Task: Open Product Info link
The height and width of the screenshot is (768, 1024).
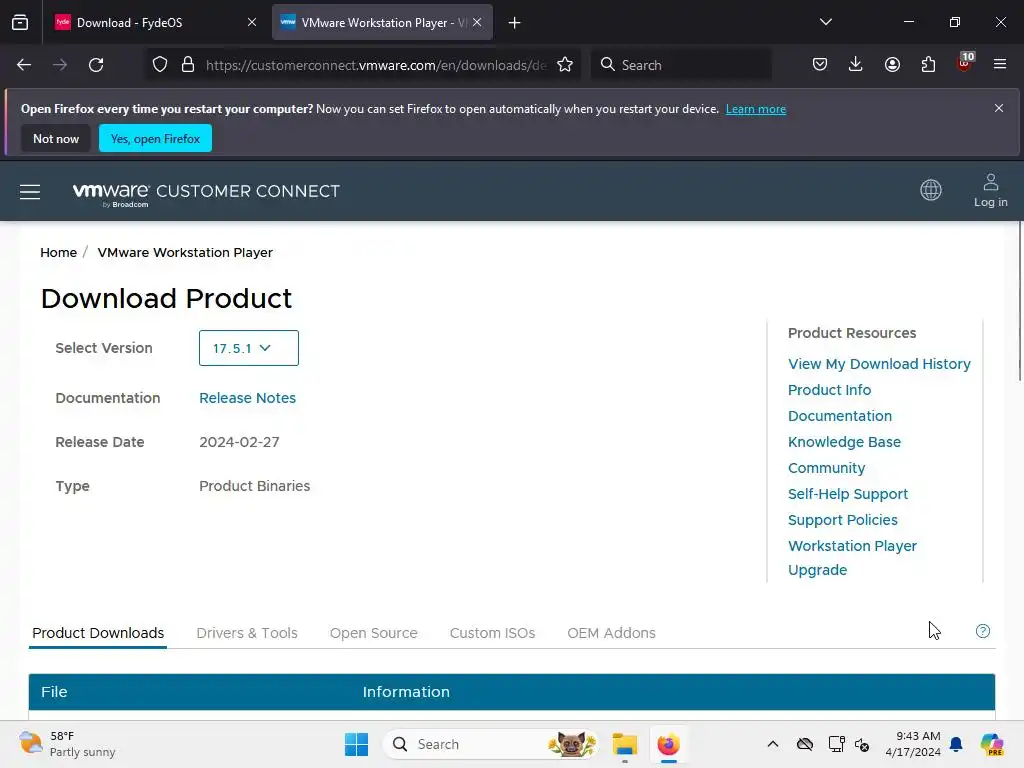Action: point(829,390)
